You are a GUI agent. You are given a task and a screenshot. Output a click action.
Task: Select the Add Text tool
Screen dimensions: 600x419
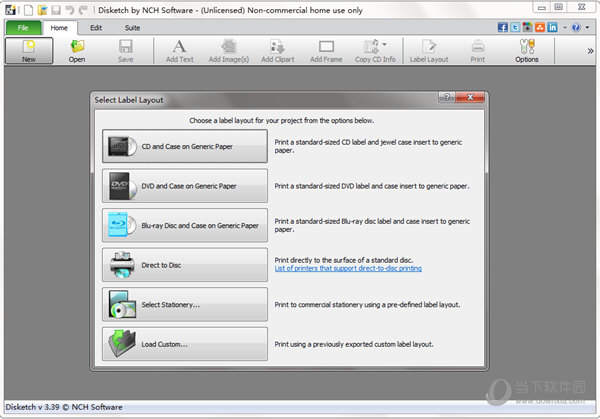(179, 51)
